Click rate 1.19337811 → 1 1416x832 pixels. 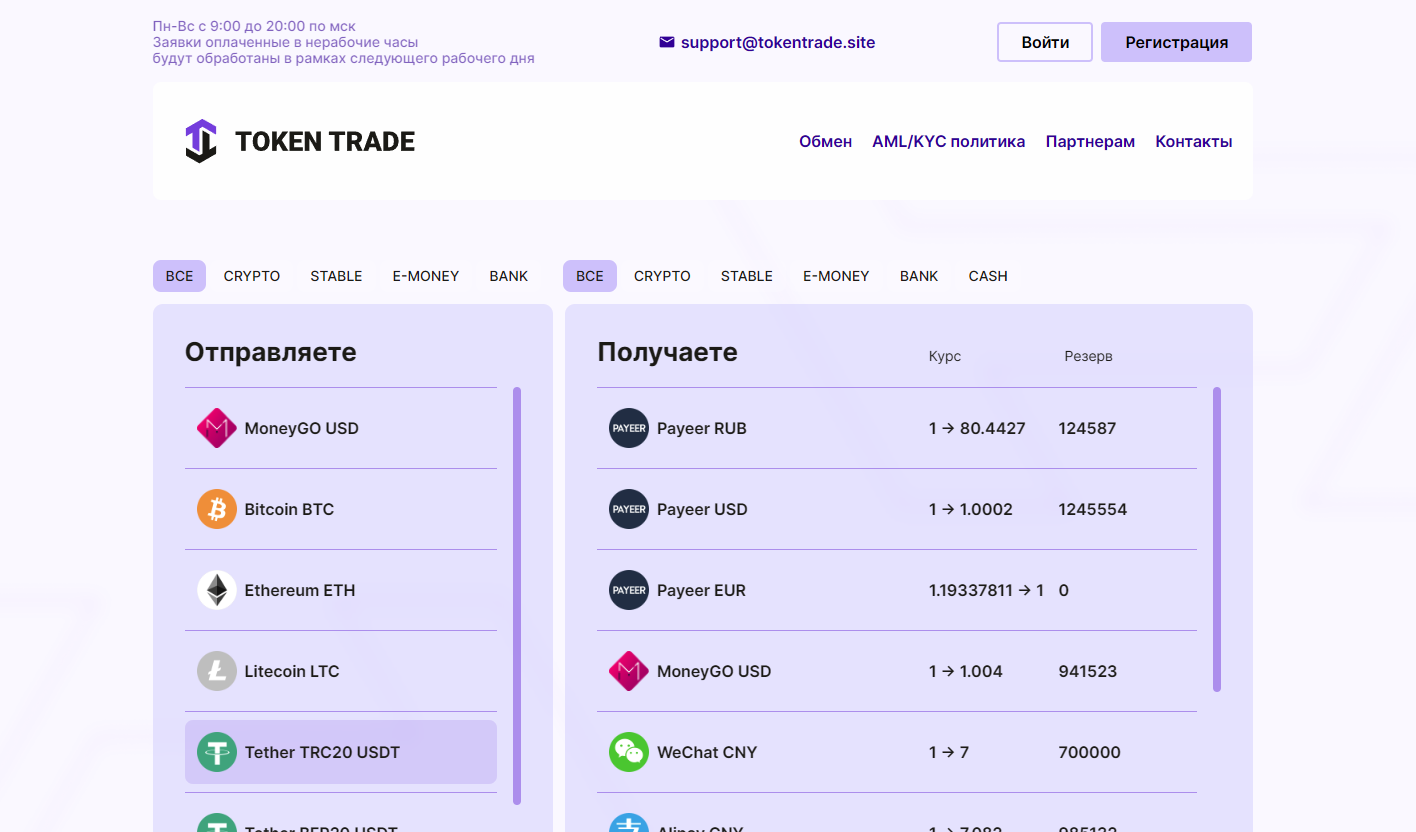(x=986, y=590)
